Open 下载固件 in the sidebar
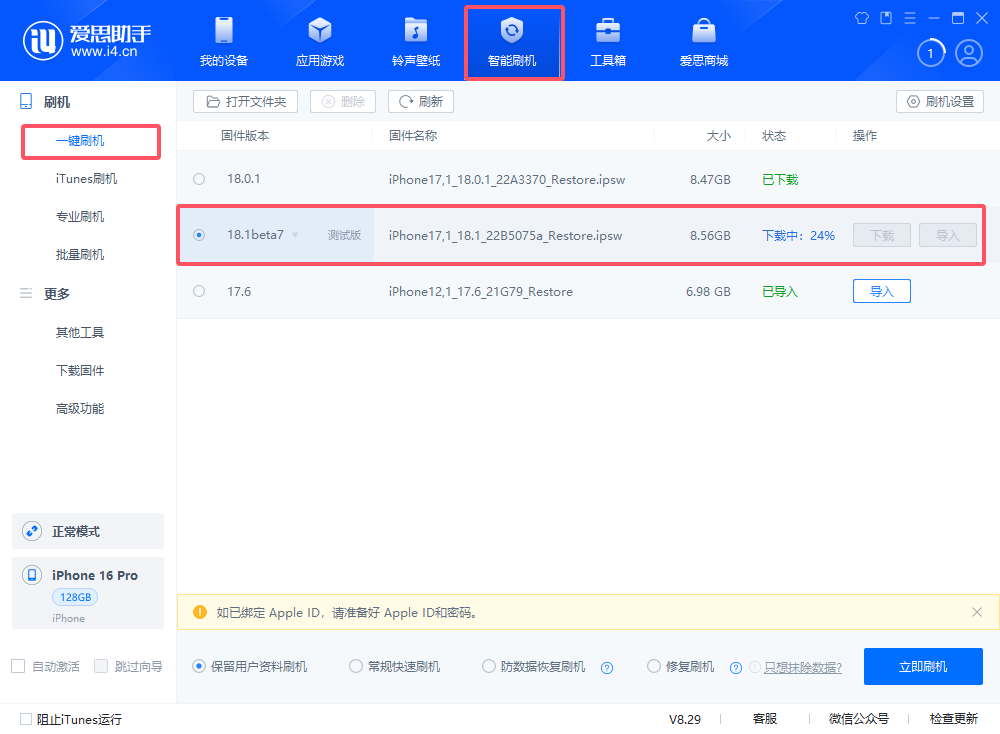Screen dimensions: 1000x734 coord(80,371)
